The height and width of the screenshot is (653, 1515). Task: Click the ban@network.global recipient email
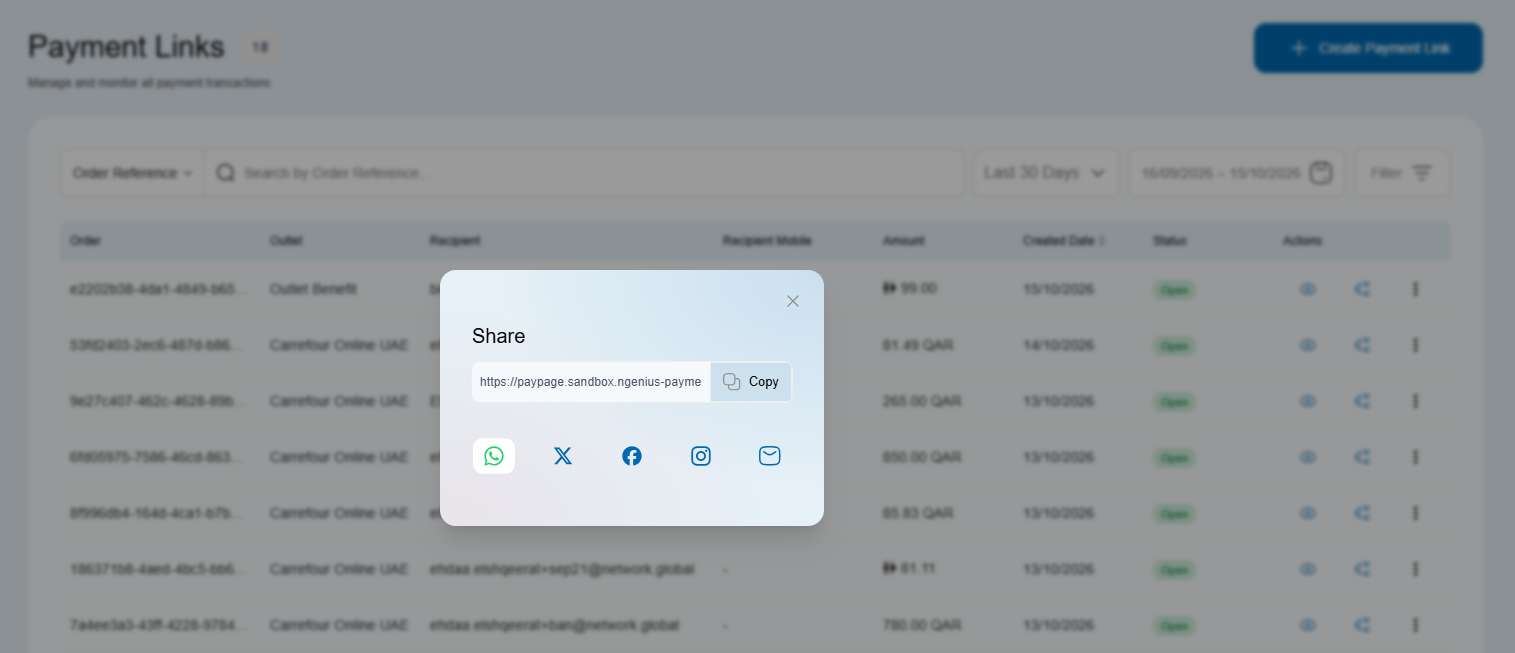pyautogui.click(x=555, y=625)
